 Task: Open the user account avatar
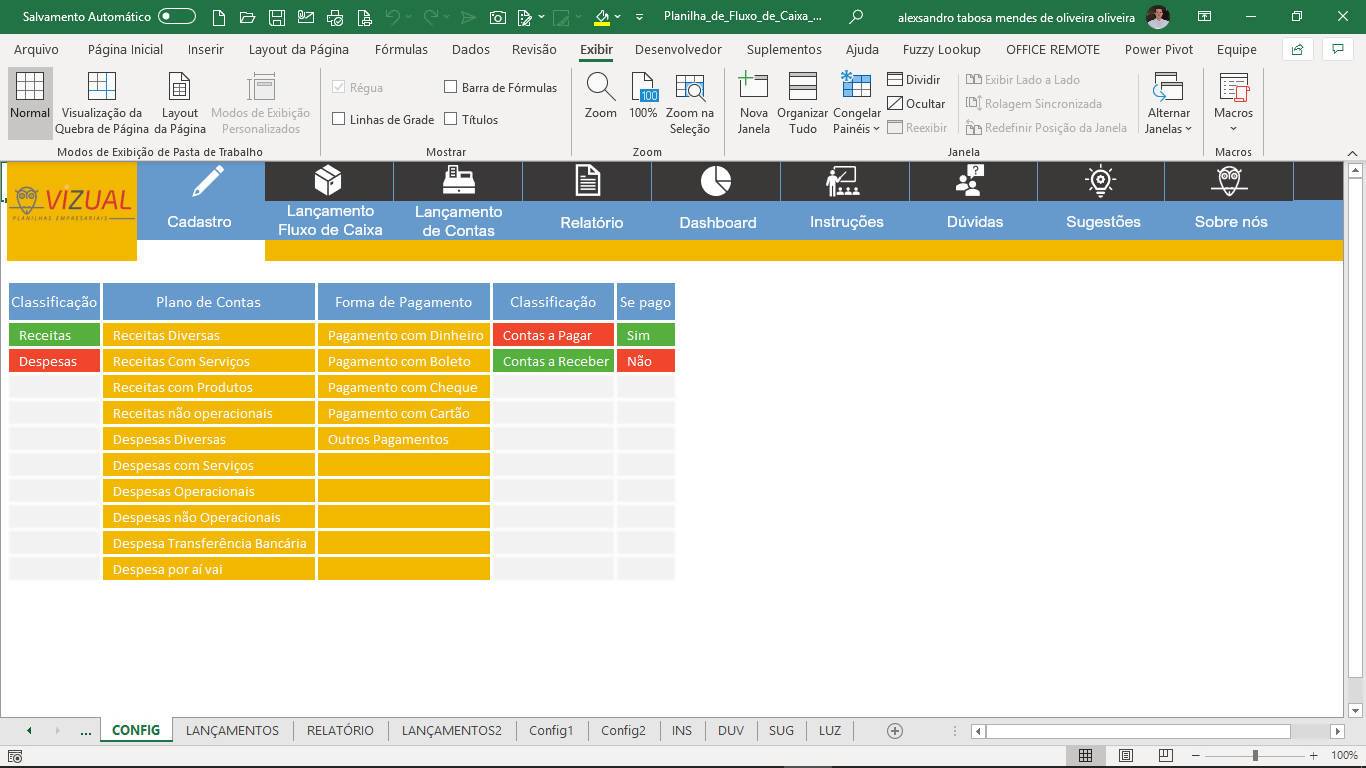[x=1158, y=17]
